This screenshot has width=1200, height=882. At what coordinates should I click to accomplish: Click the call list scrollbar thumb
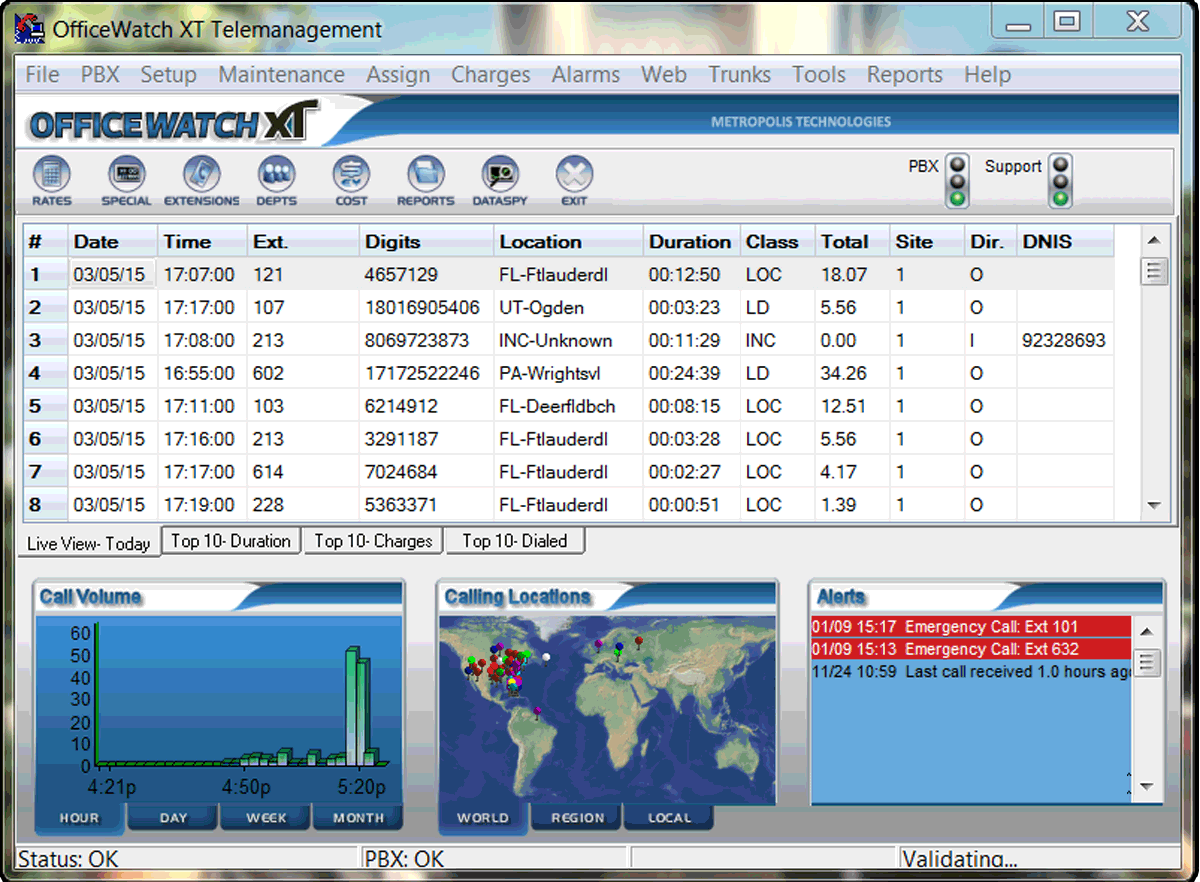(1154, 271)
